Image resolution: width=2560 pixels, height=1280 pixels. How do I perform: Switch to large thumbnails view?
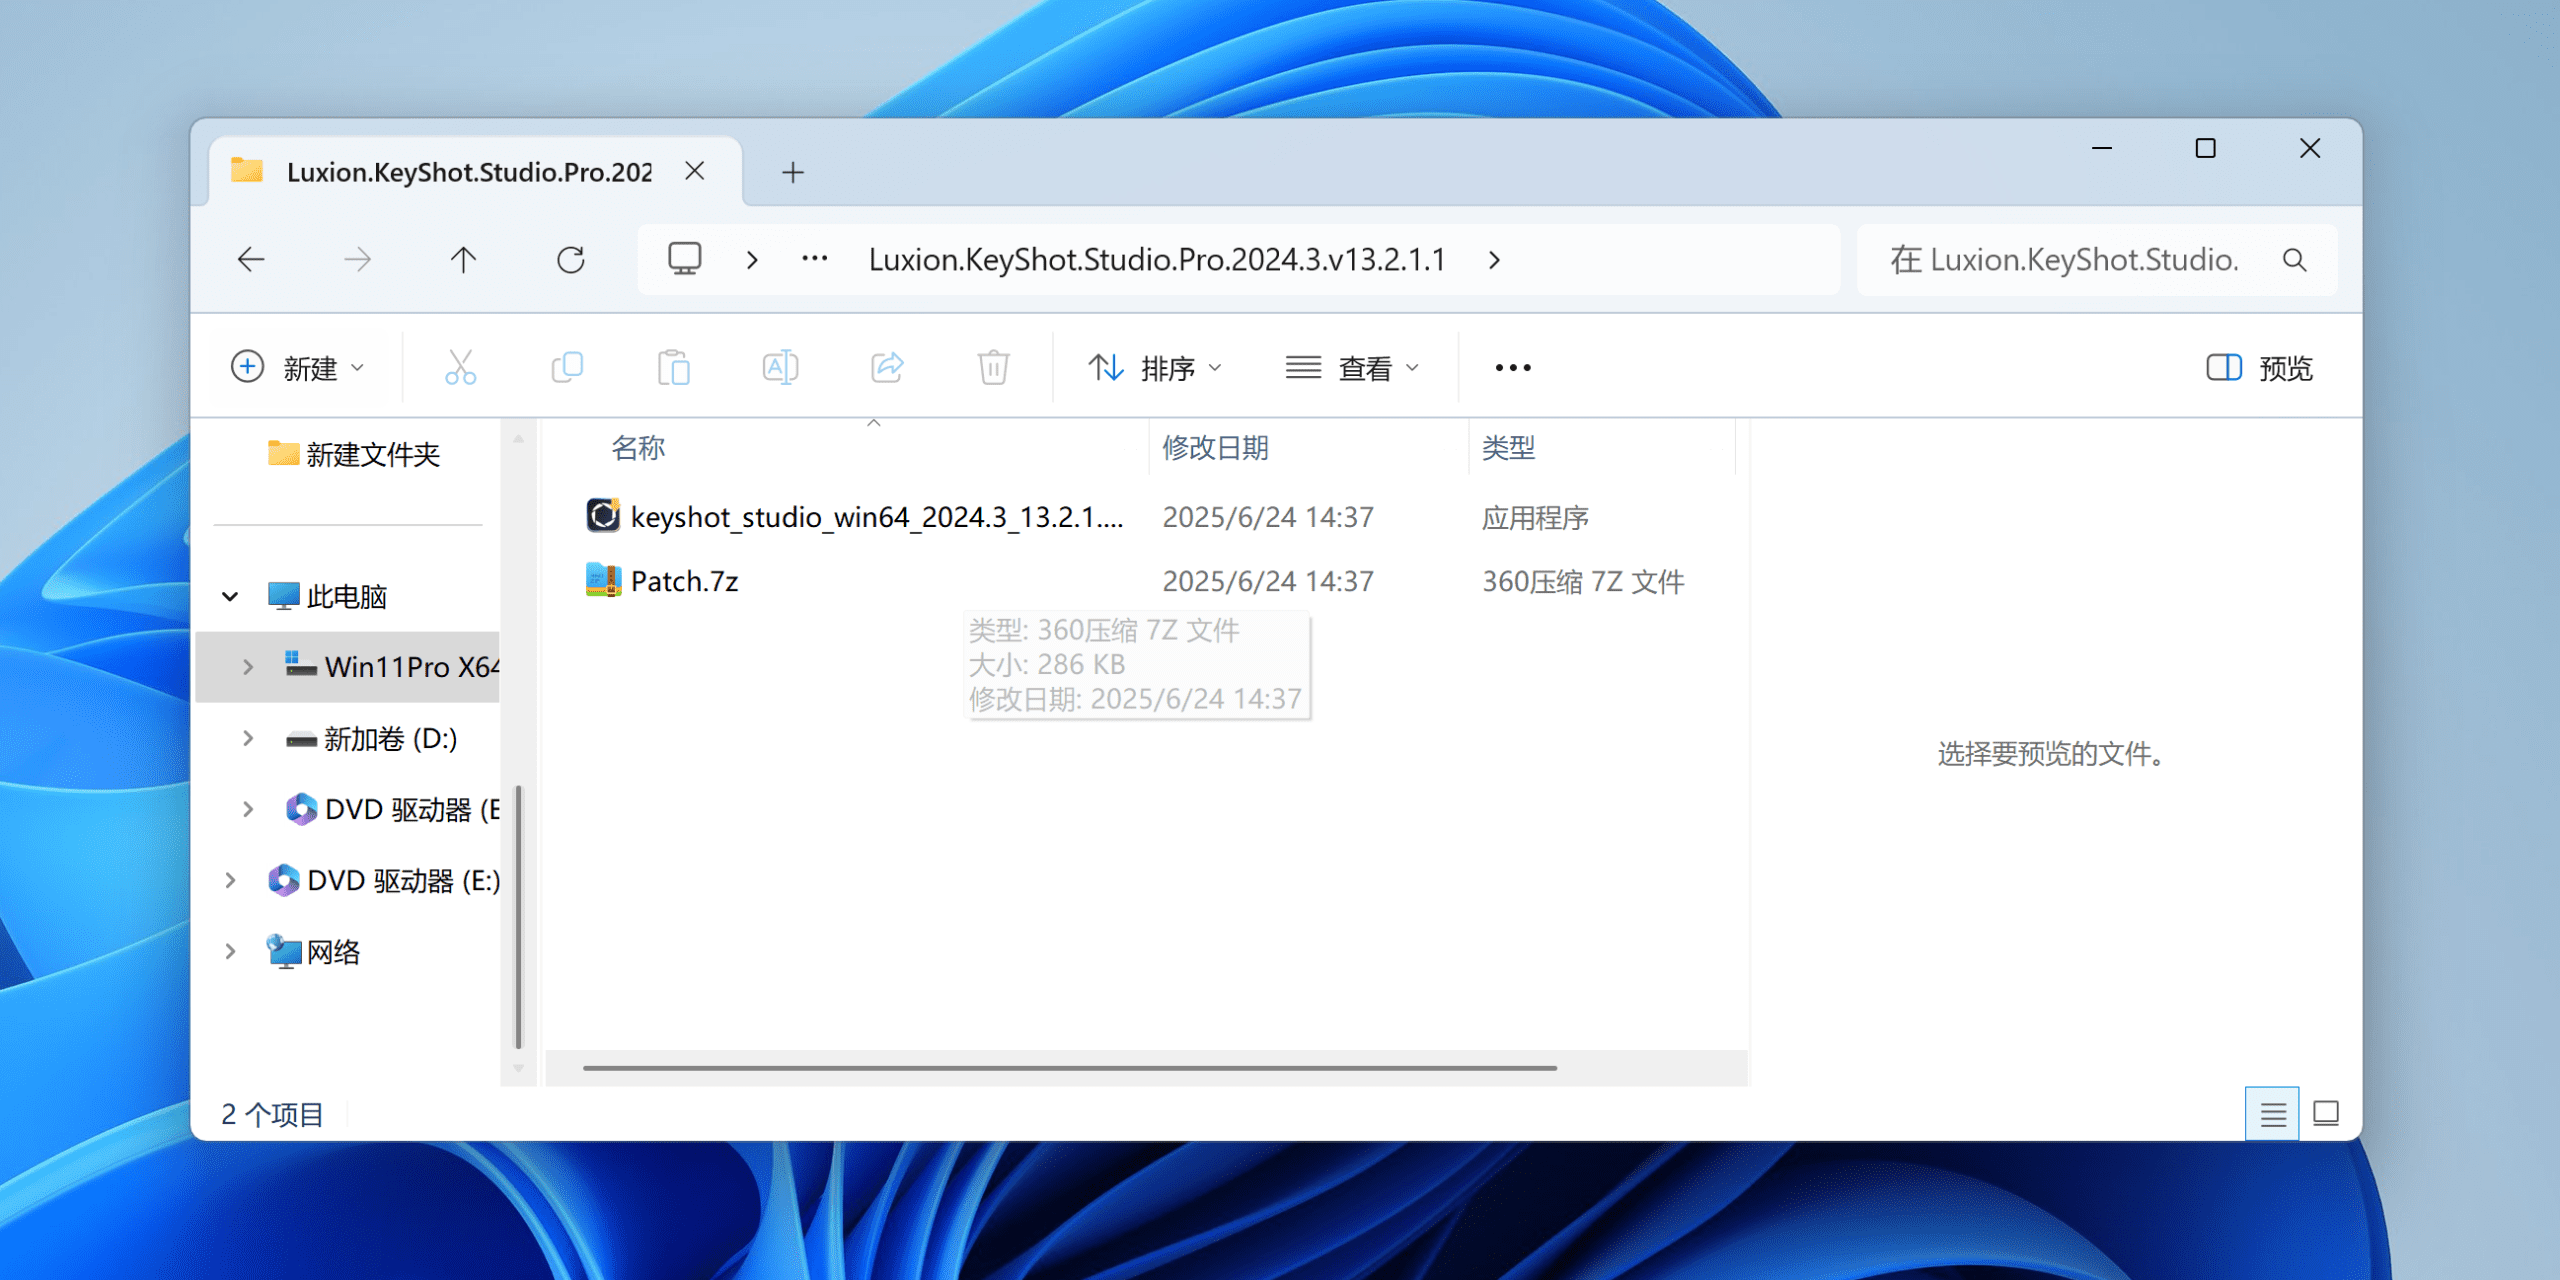pyautogui.click(x=2326, y=1113)
